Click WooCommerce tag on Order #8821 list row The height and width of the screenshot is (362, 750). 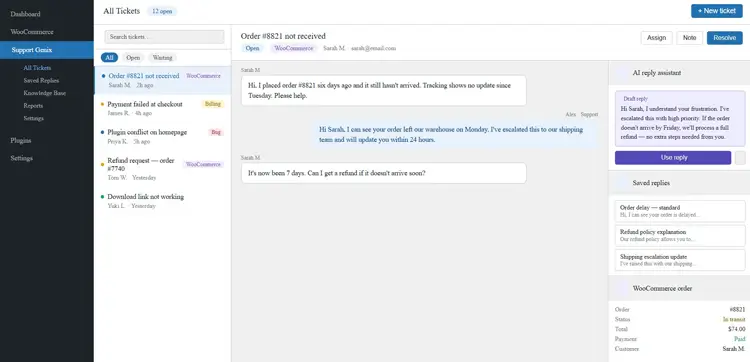point(203,76)
